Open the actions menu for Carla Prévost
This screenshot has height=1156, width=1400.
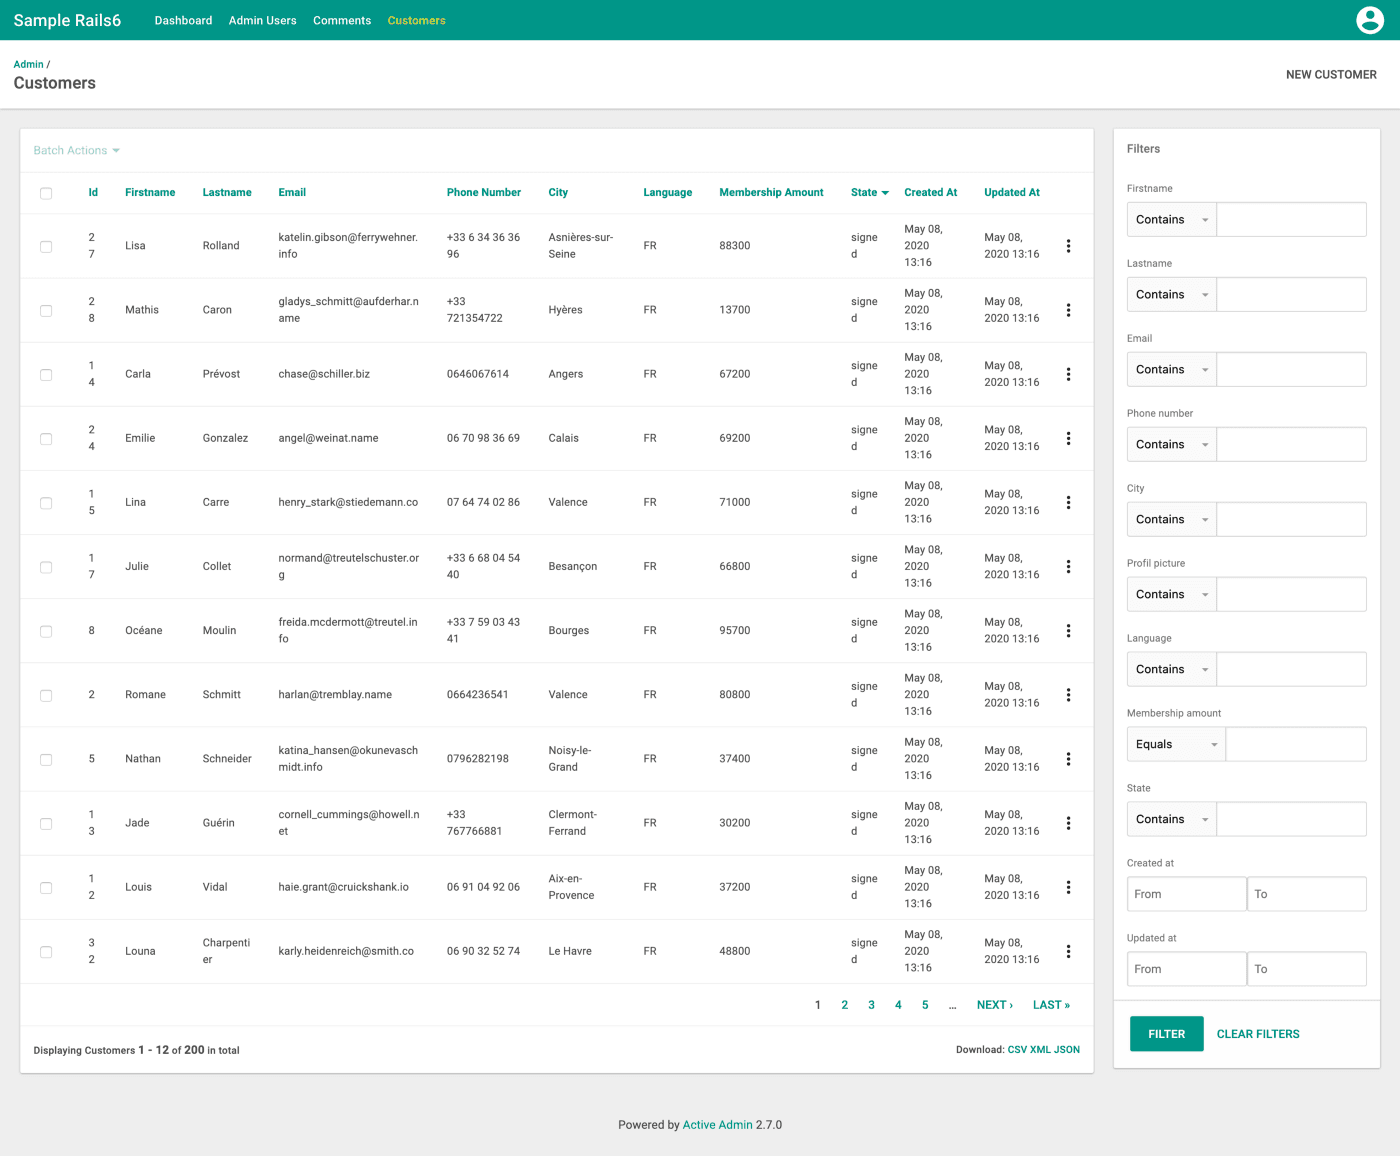pyautogui.click(x=1068, y=374)
